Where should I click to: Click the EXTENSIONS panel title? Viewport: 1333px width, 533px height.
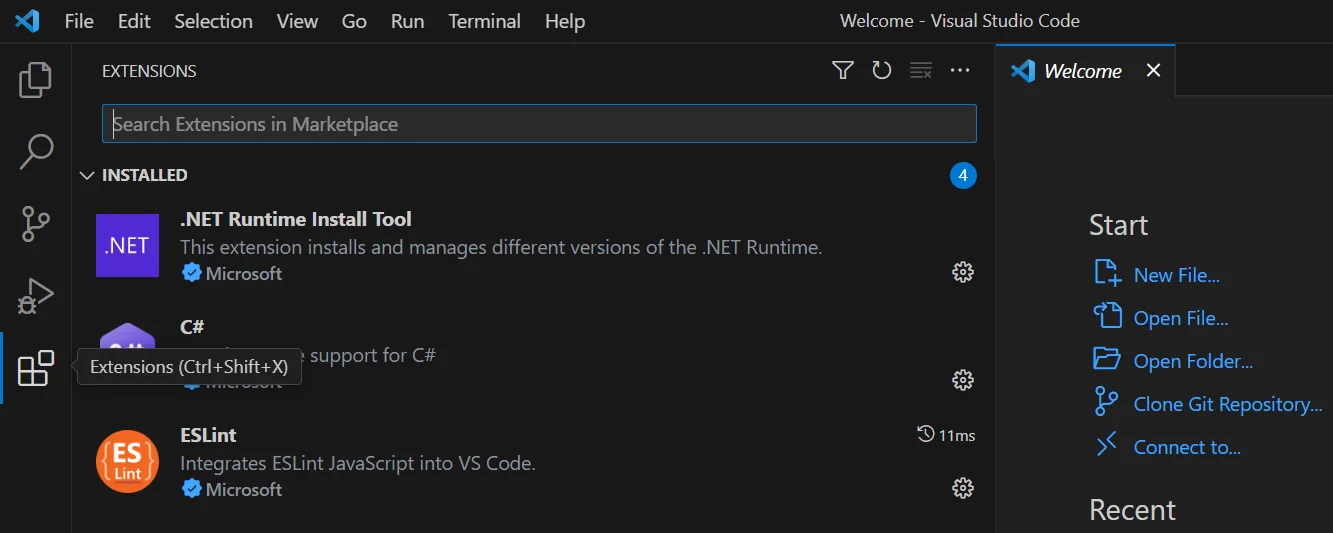(149, 71)
